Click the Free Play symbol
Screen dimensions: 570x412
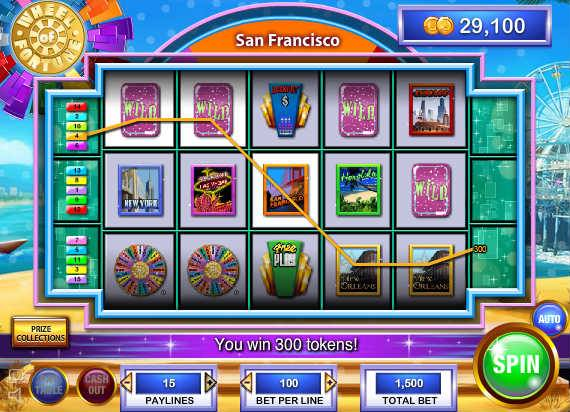point(286,268)
